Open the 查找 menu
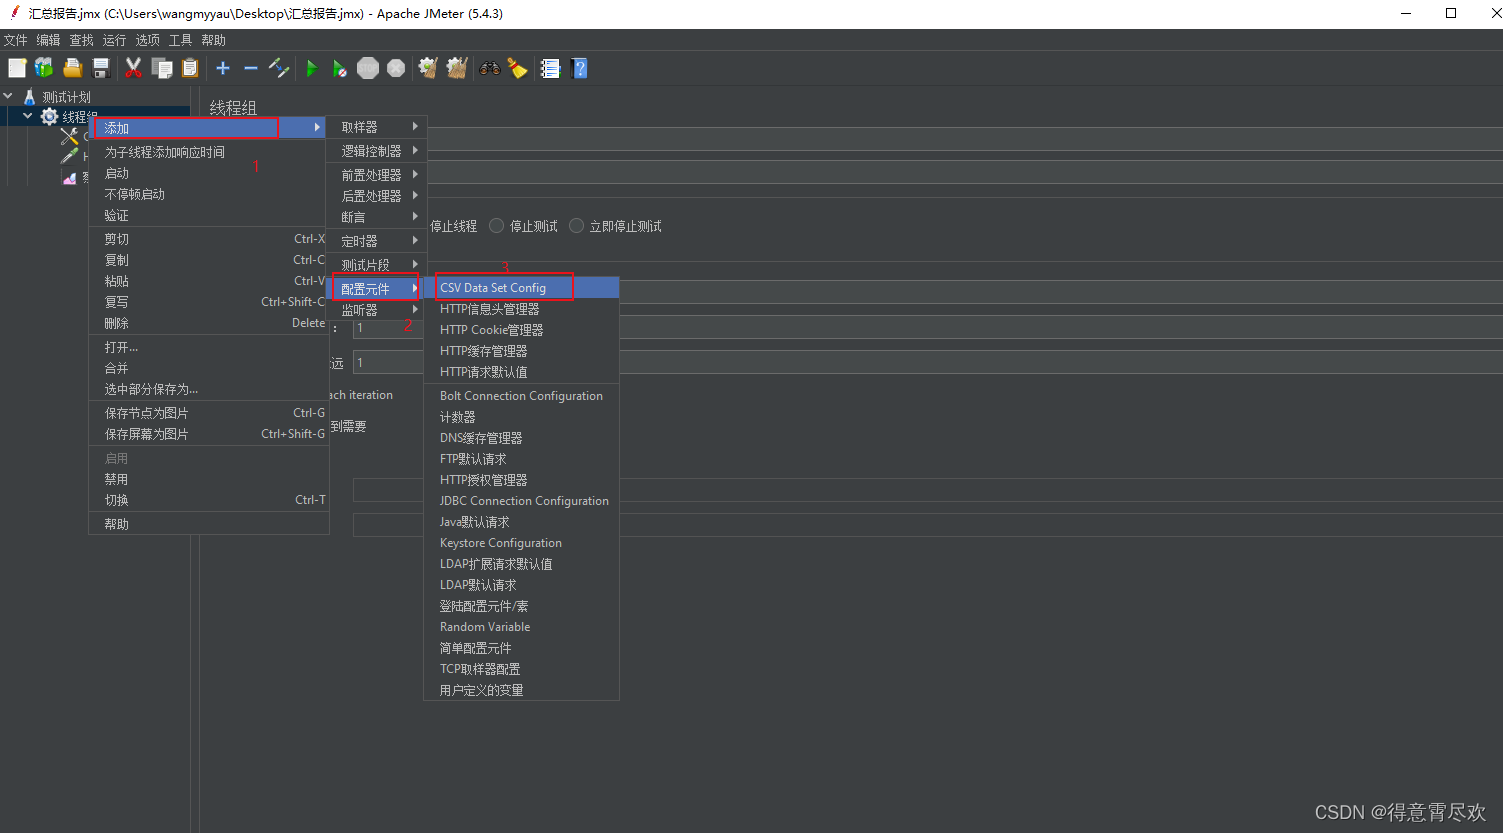This screenshot has width=1503, height=833. coord(82,40)
